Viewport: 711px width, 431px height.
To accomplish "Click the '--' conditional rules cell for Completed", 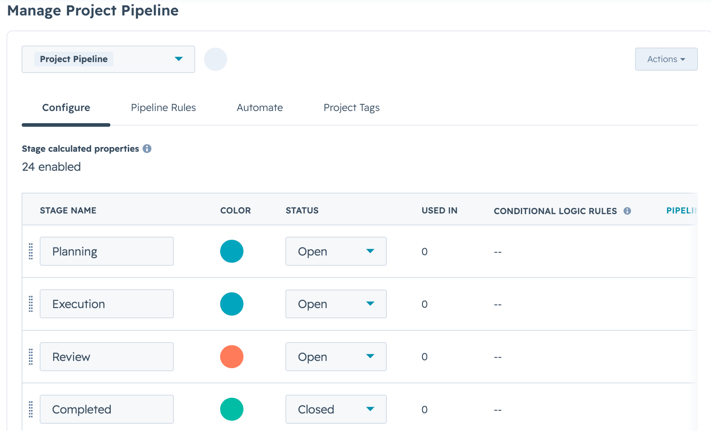I will [498, 410].
